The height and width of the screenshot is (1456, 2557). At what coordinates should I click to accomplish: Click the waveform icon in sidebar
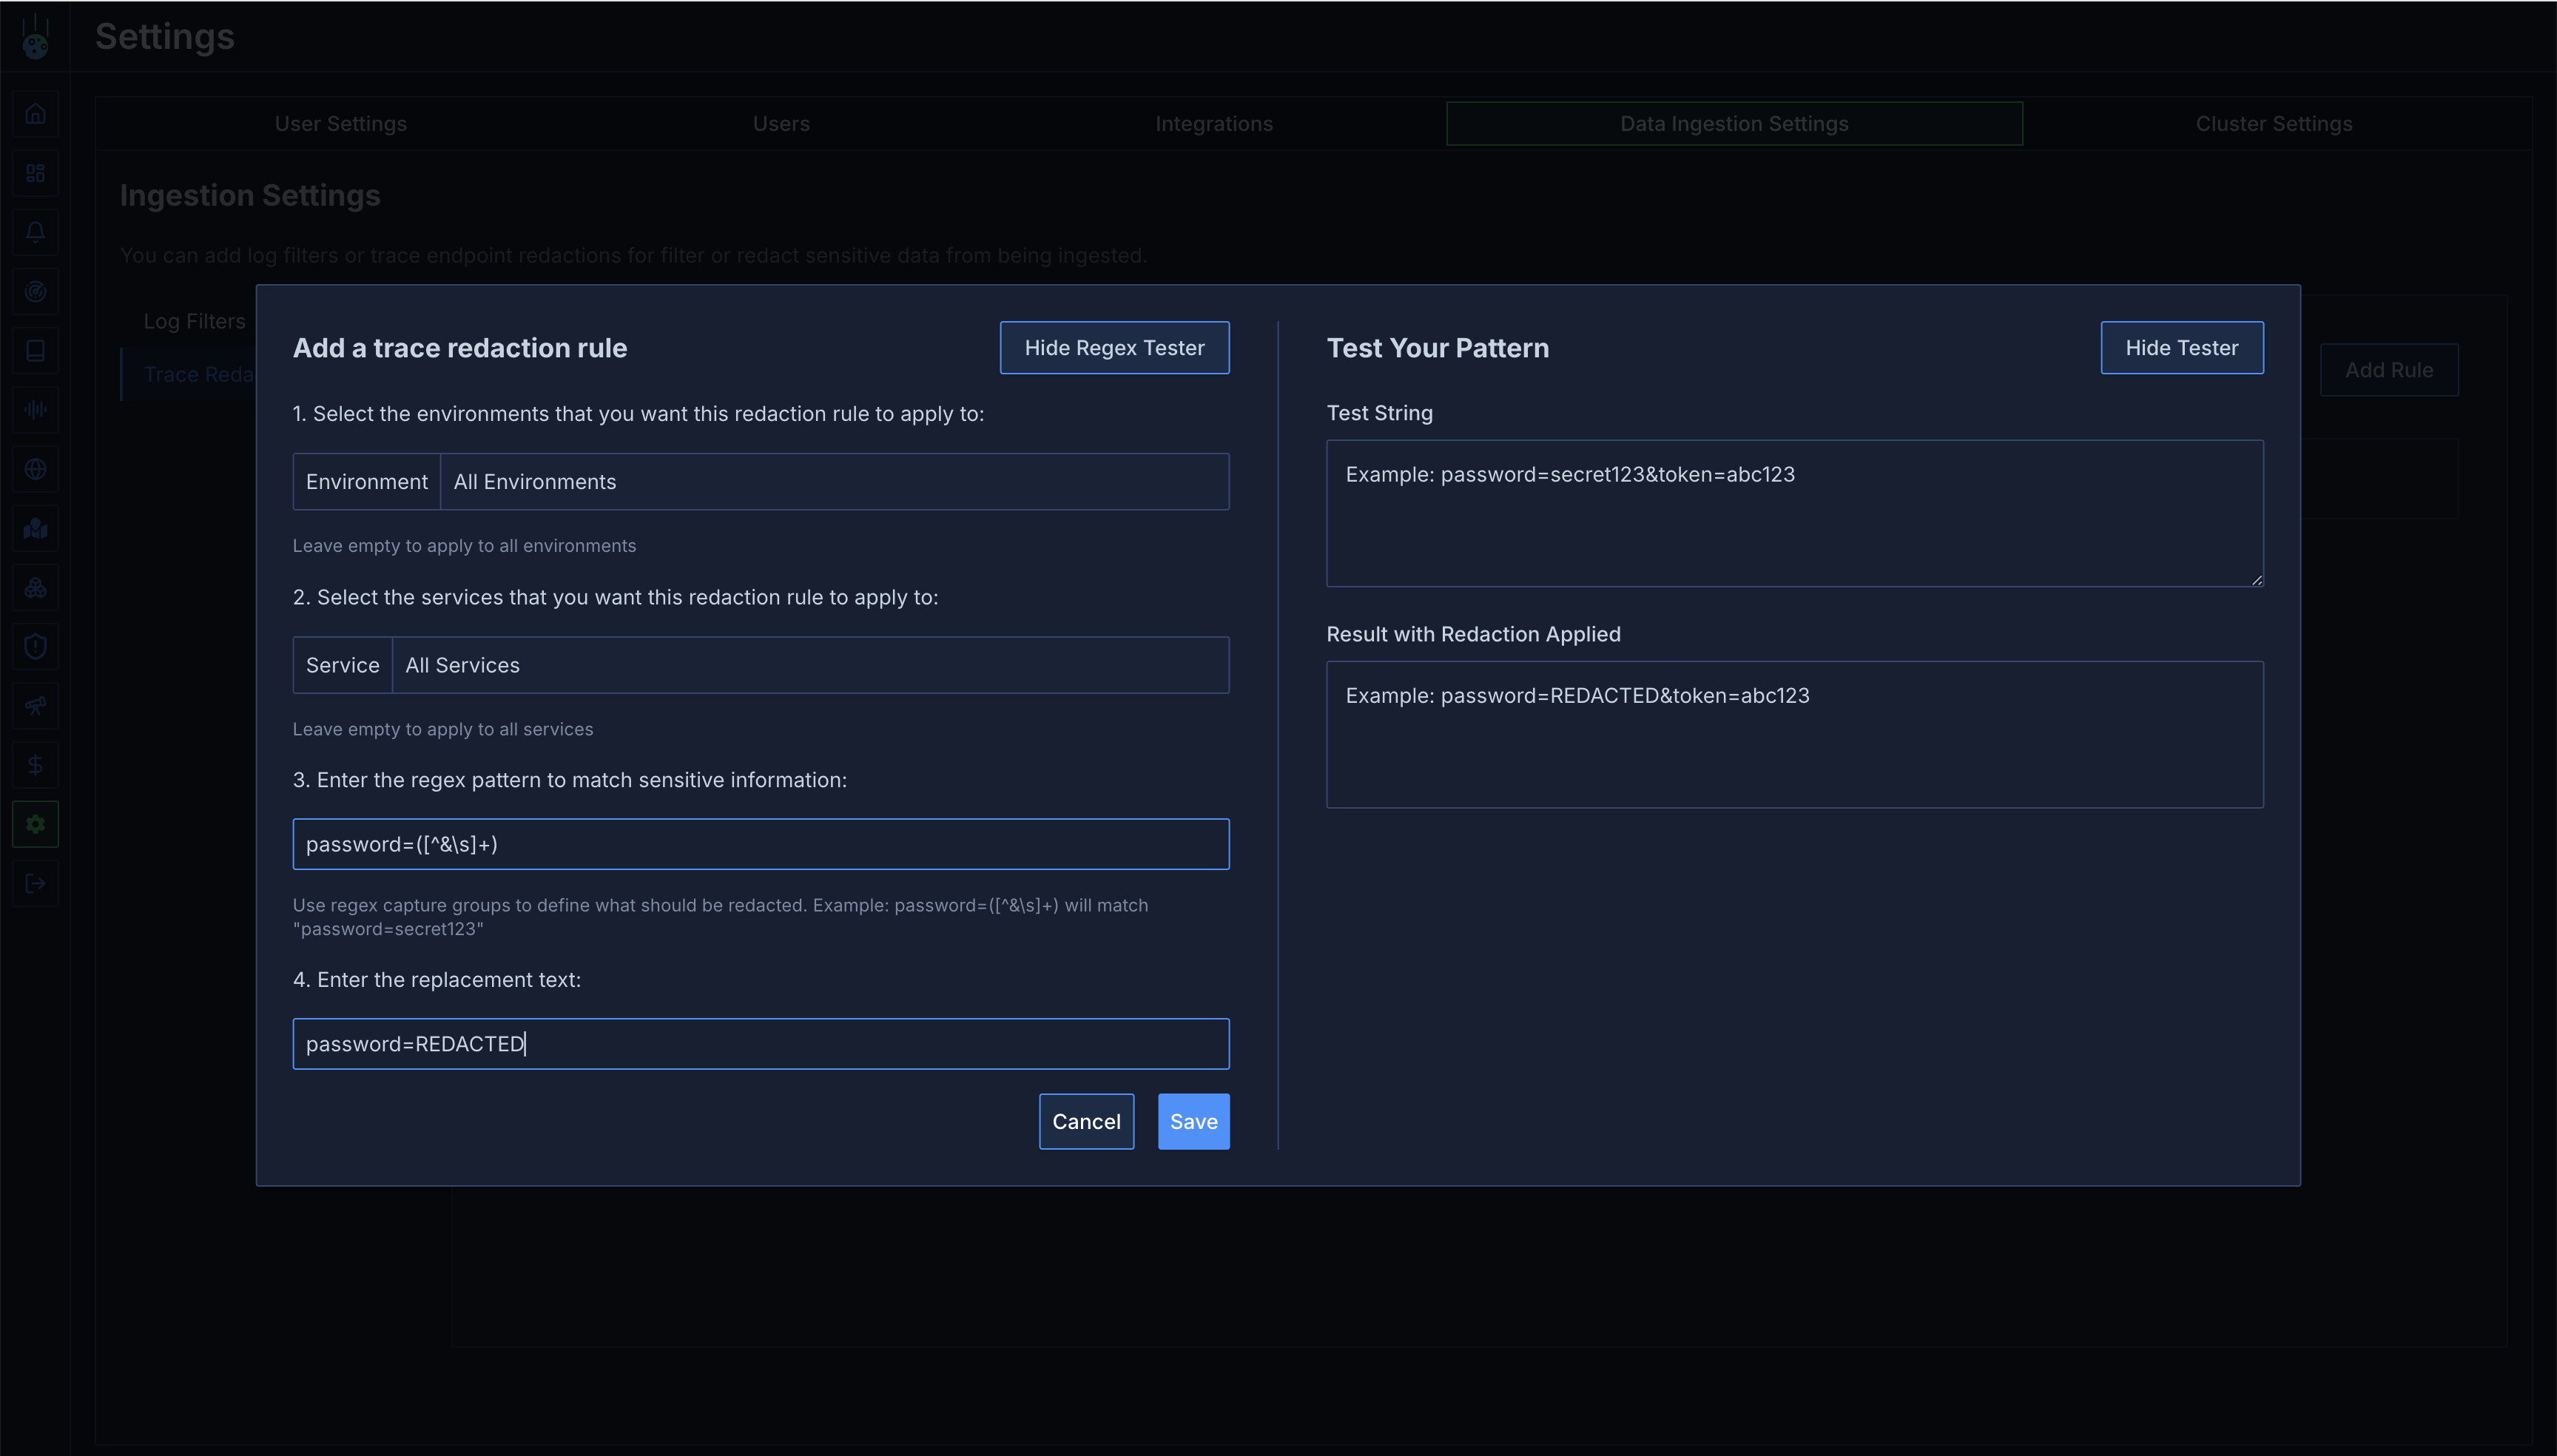(35, 410)
